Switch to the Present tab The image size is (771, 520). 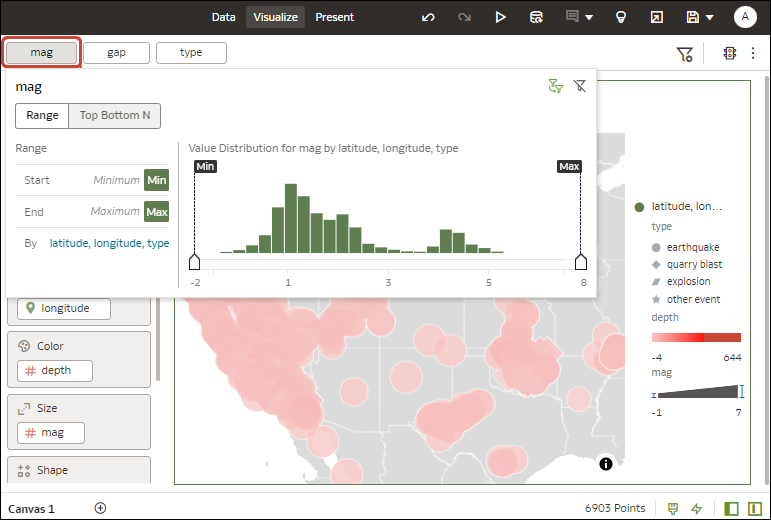click(x=334, y=17)
